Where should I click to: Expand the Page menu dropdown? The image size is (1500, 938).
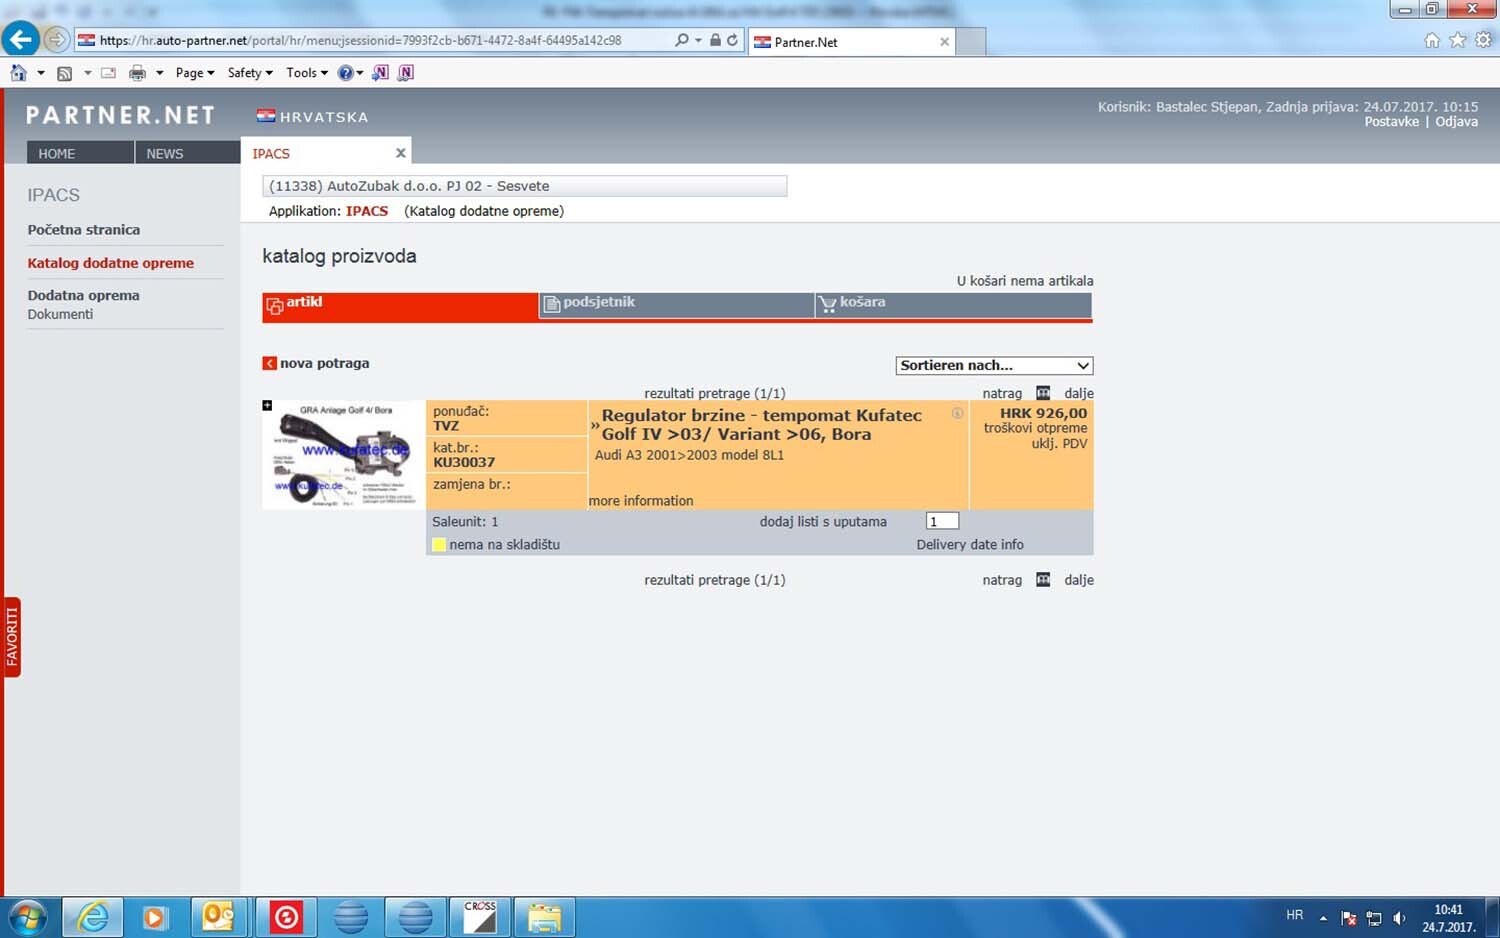coord(195,72)
